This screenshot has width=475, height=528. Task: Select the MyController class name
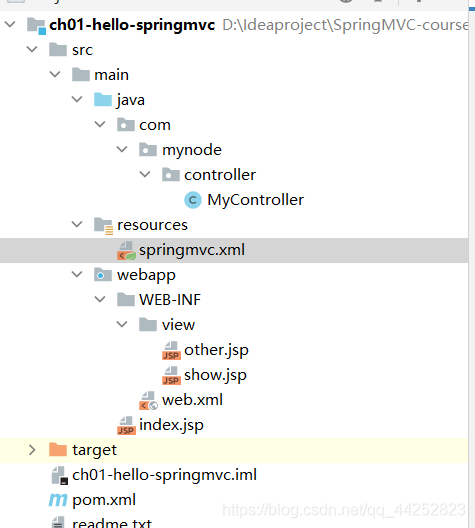pyautogui.click(x=256, y=200)
